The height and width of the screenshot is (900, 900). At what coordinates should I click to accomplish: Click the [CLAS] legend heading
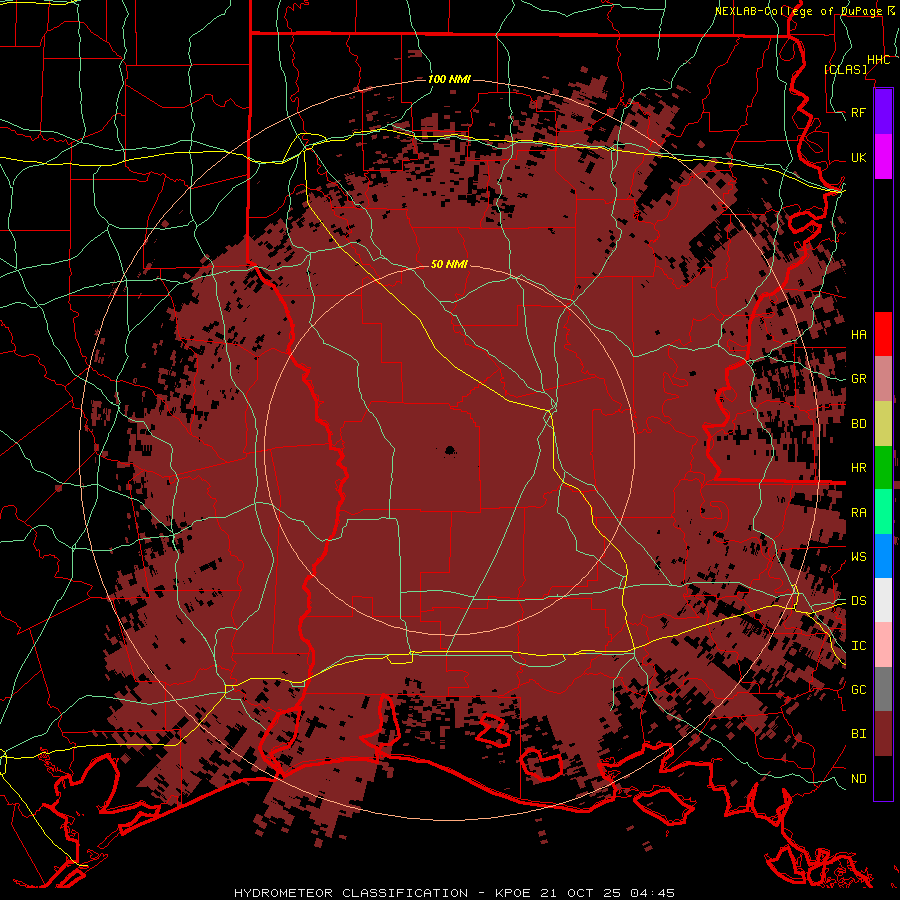[x=845, y=69]
